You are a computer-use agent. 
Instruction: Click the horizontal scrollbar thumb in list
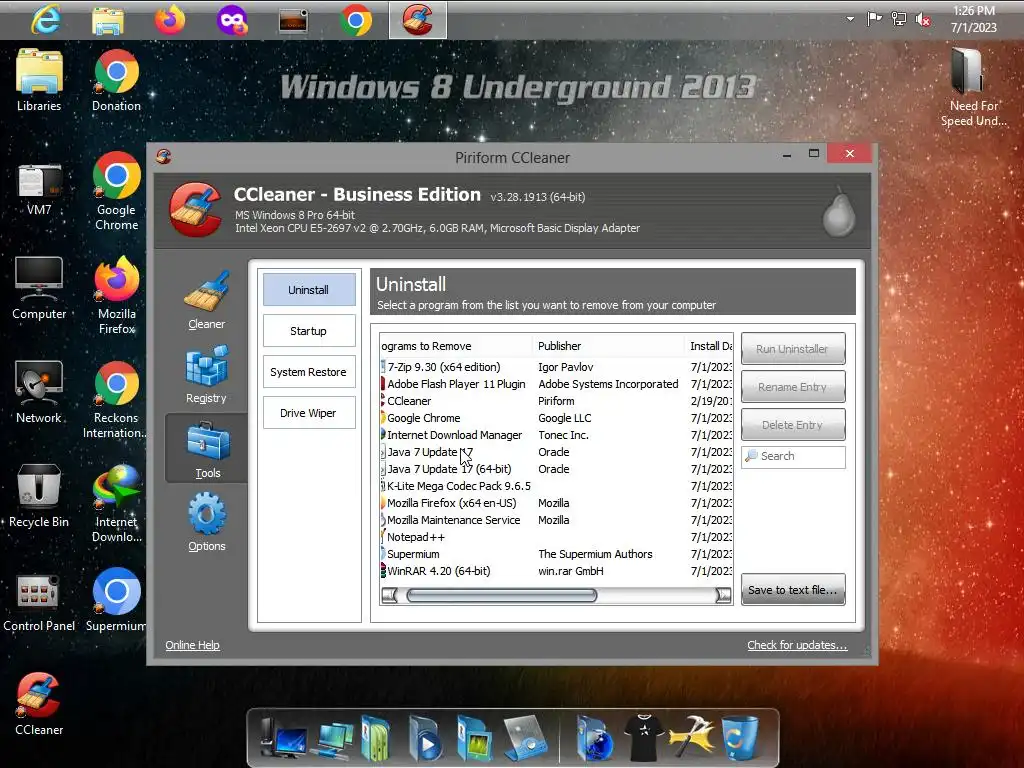[502, 595]
